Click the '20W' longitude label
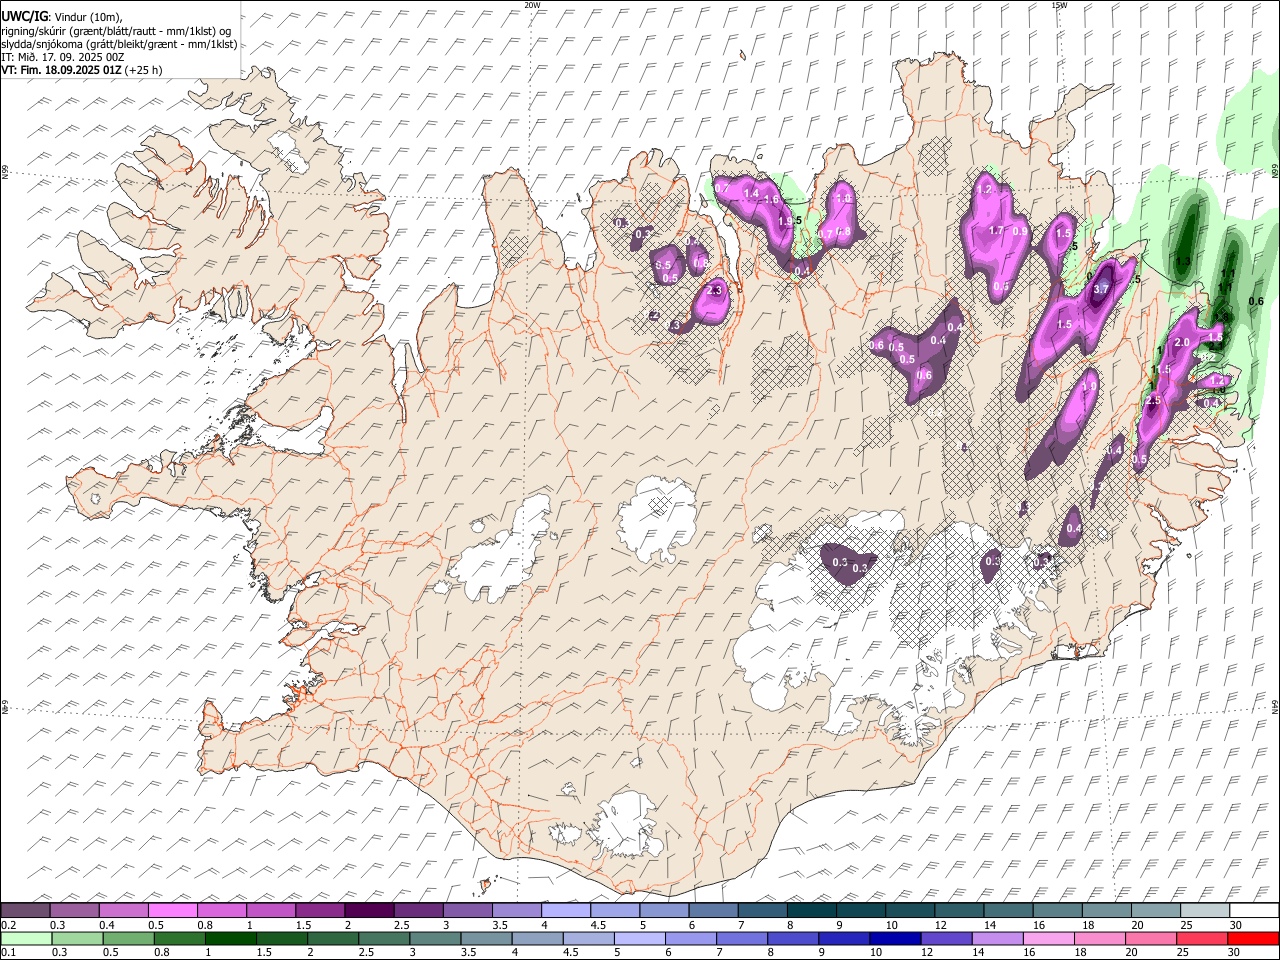 [532, 5]
